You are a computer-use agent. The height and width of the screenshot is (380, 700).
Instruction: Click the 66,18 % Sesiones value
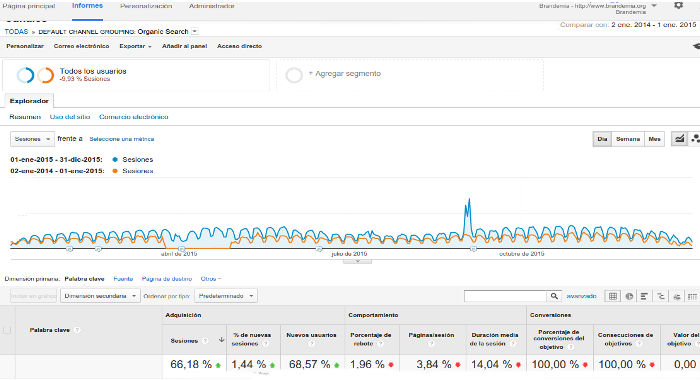(x=191, y=364)
